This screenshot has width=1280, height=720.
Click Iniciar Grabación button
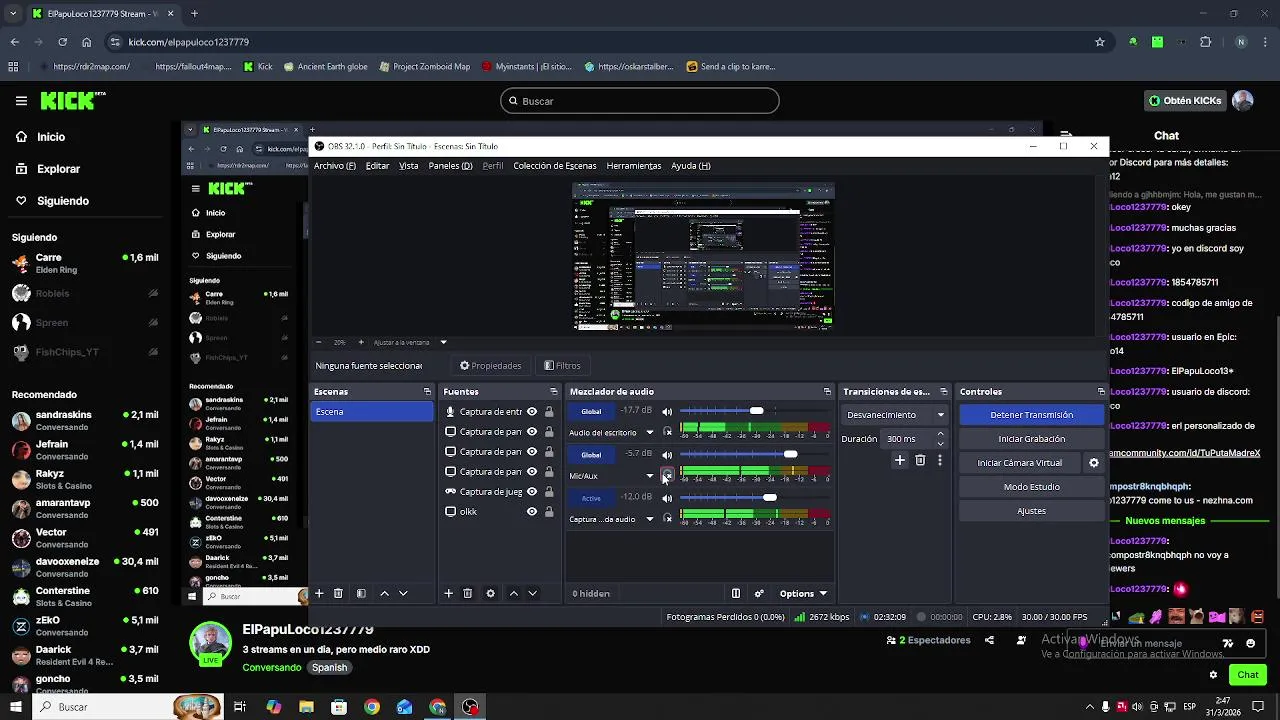1032,439
